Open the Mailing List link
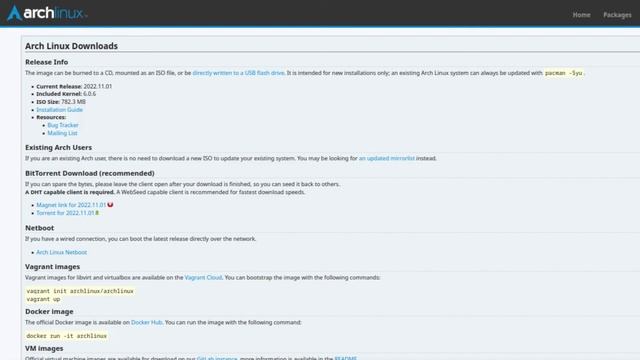640x360 pixels. (x=62, y=133)
